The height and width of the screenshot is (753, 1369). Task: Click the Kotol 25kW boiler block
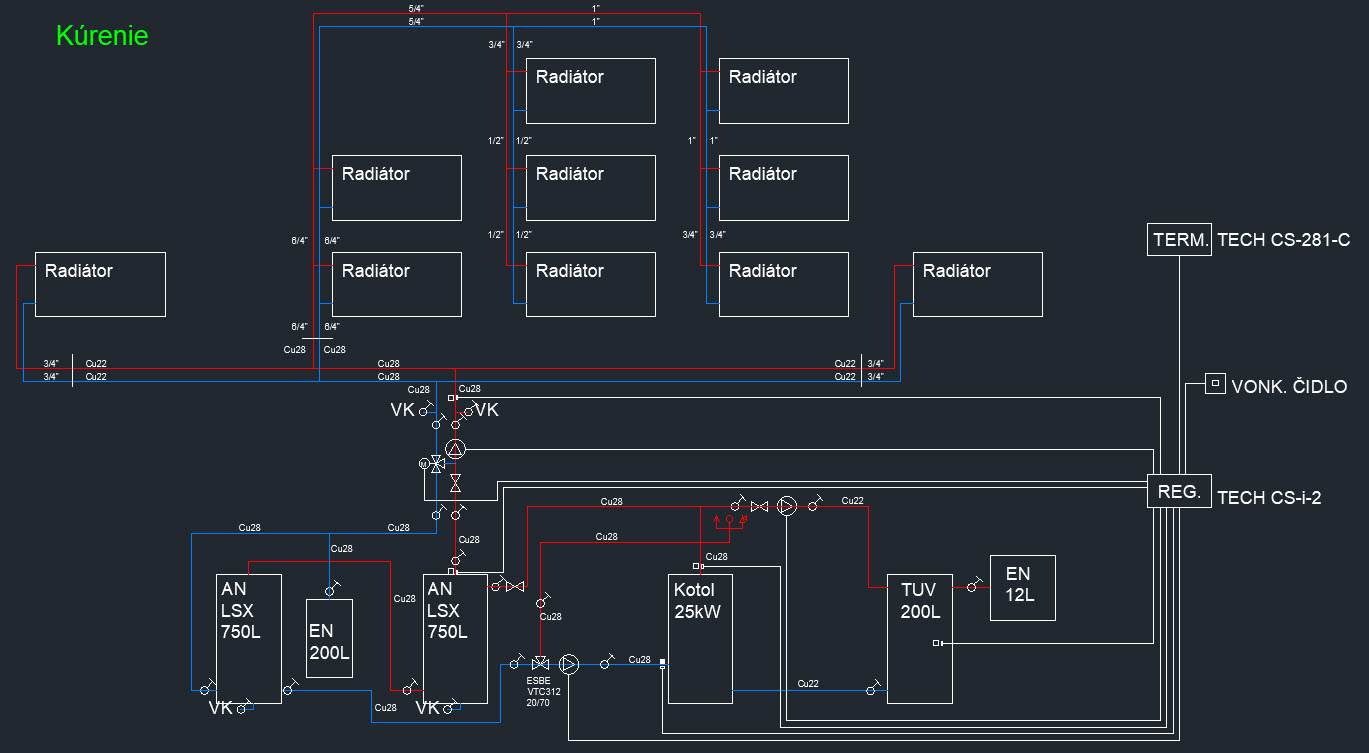(700, 638)
